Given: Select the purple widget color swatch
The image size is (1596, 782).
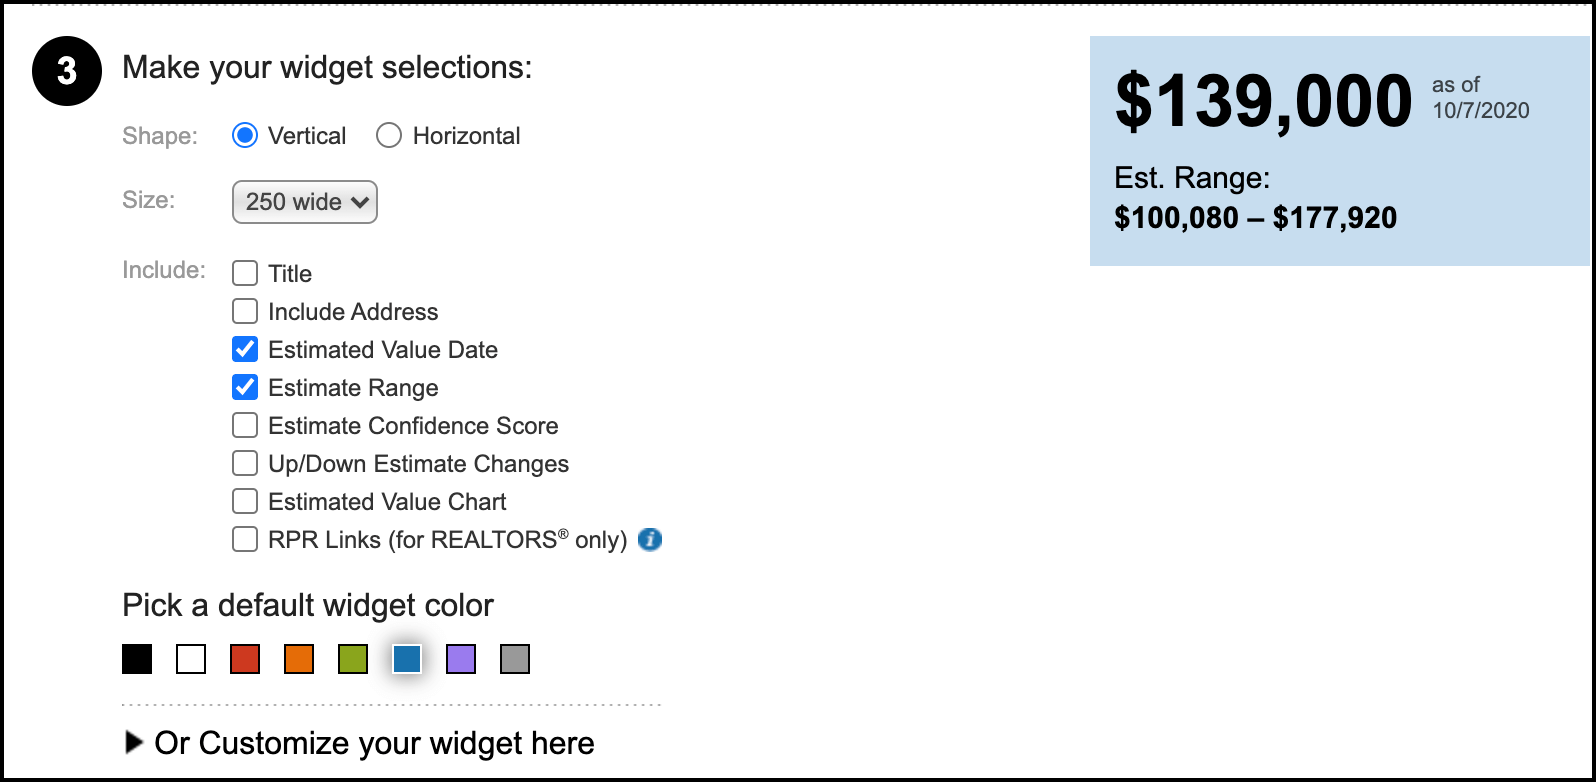Looking at the screenshot, I should click(461, 659).
